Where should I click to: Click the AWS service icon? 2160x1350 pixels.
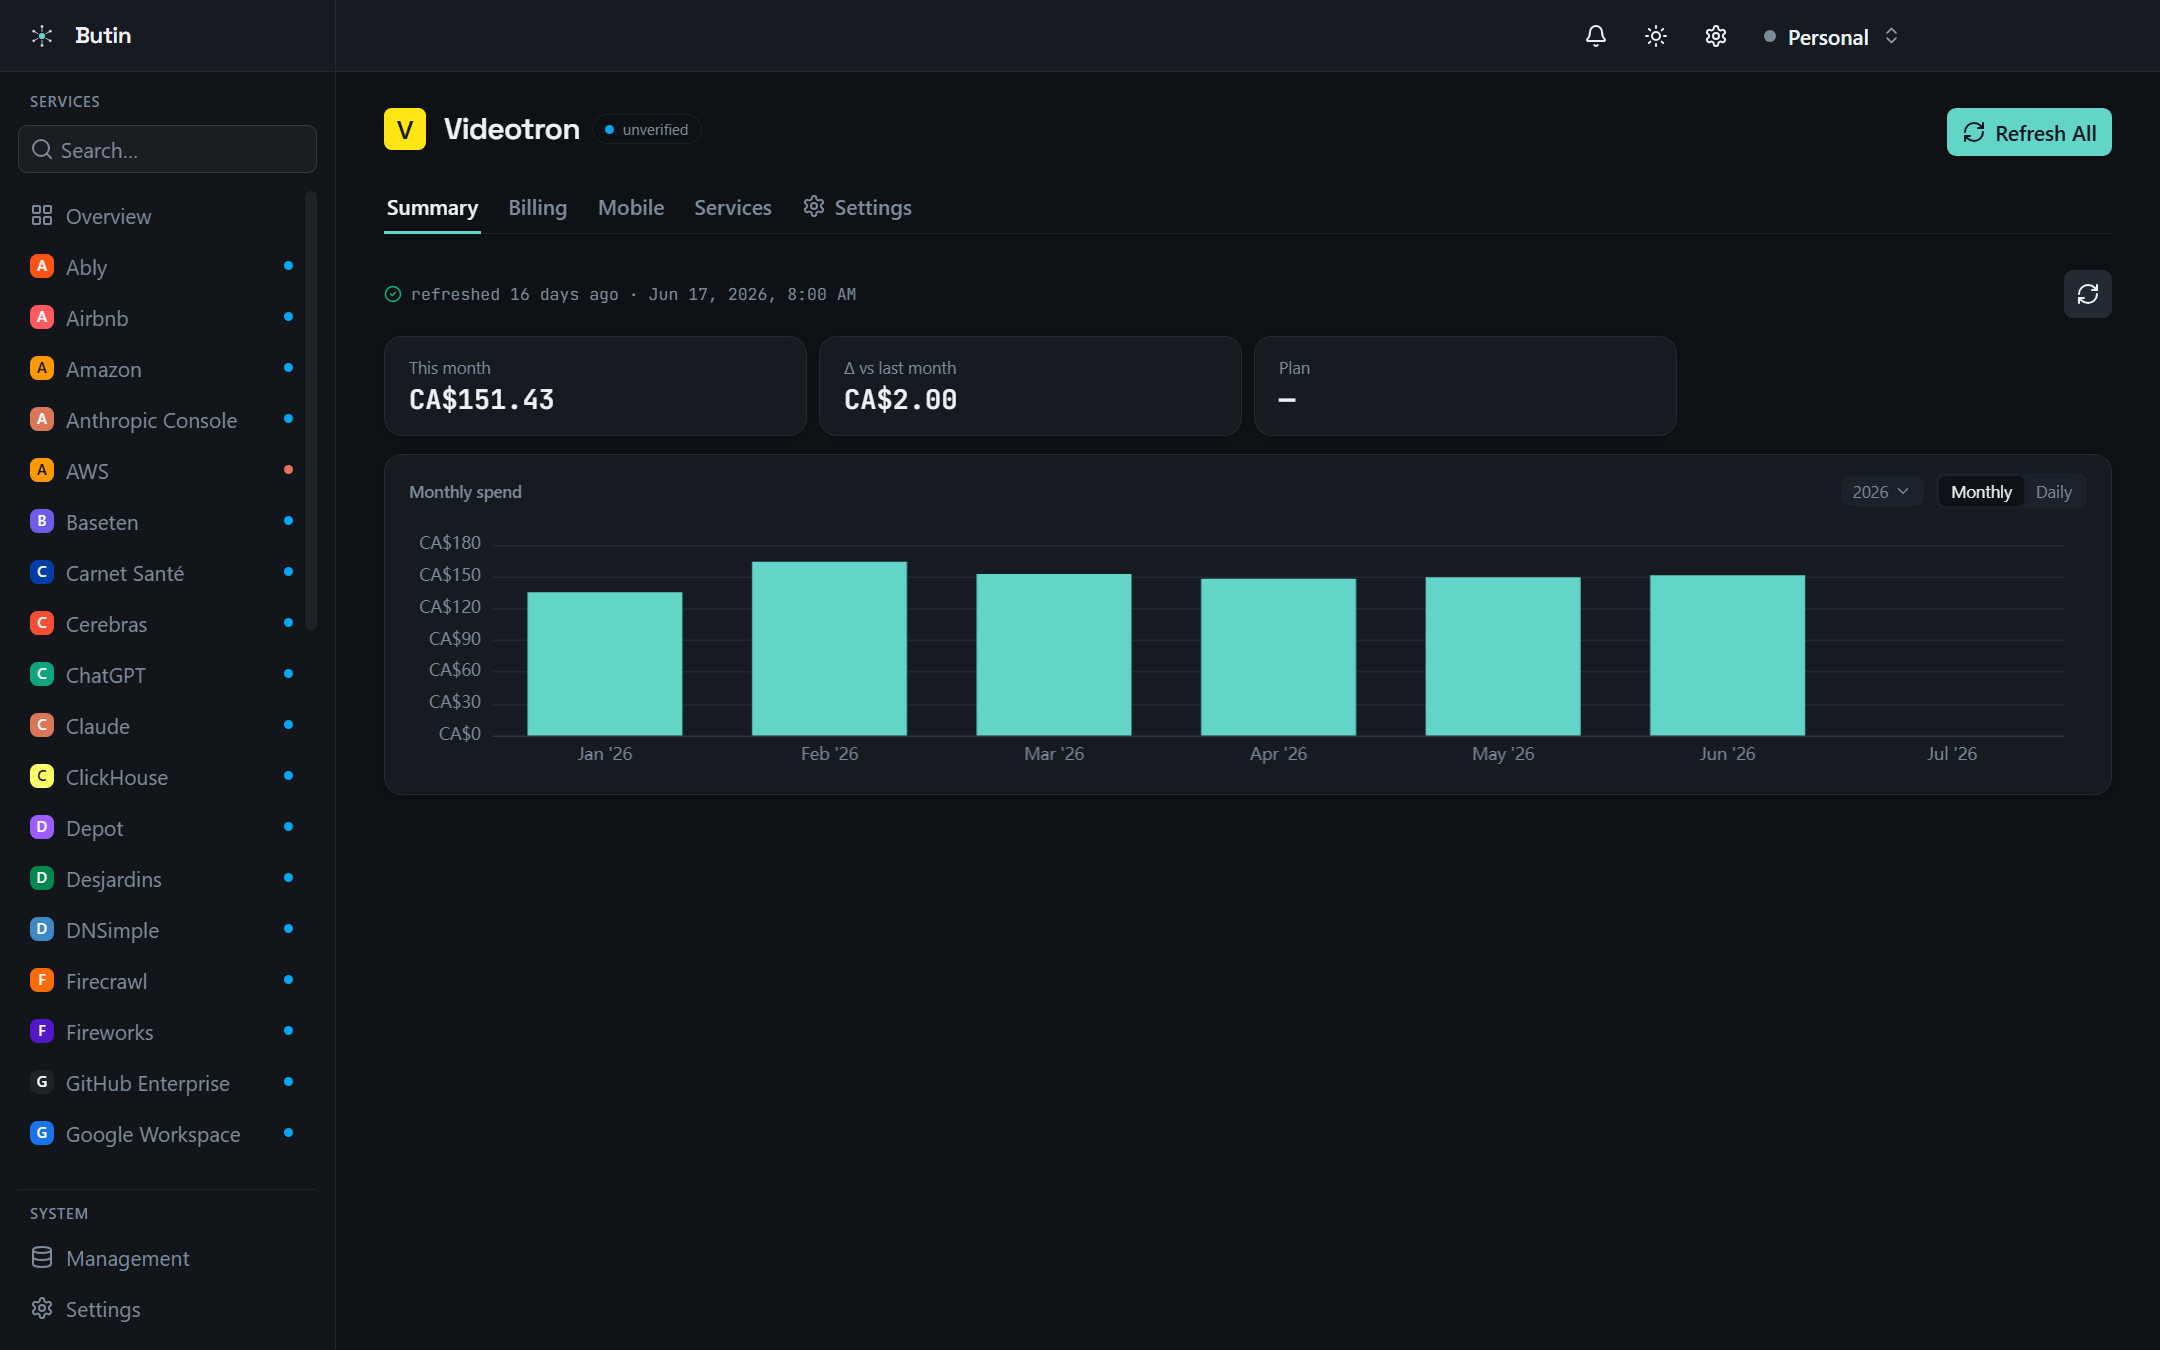[x=42, y=470]
